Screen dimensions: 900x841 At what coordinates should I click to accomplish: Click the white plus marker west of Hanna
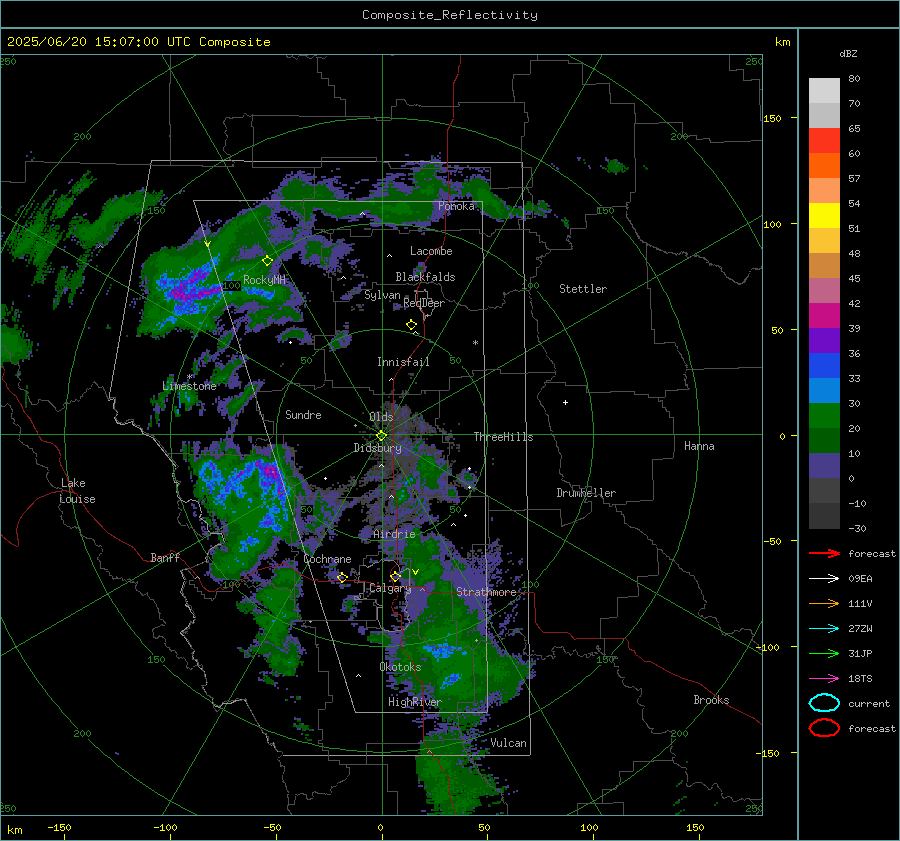565,402
